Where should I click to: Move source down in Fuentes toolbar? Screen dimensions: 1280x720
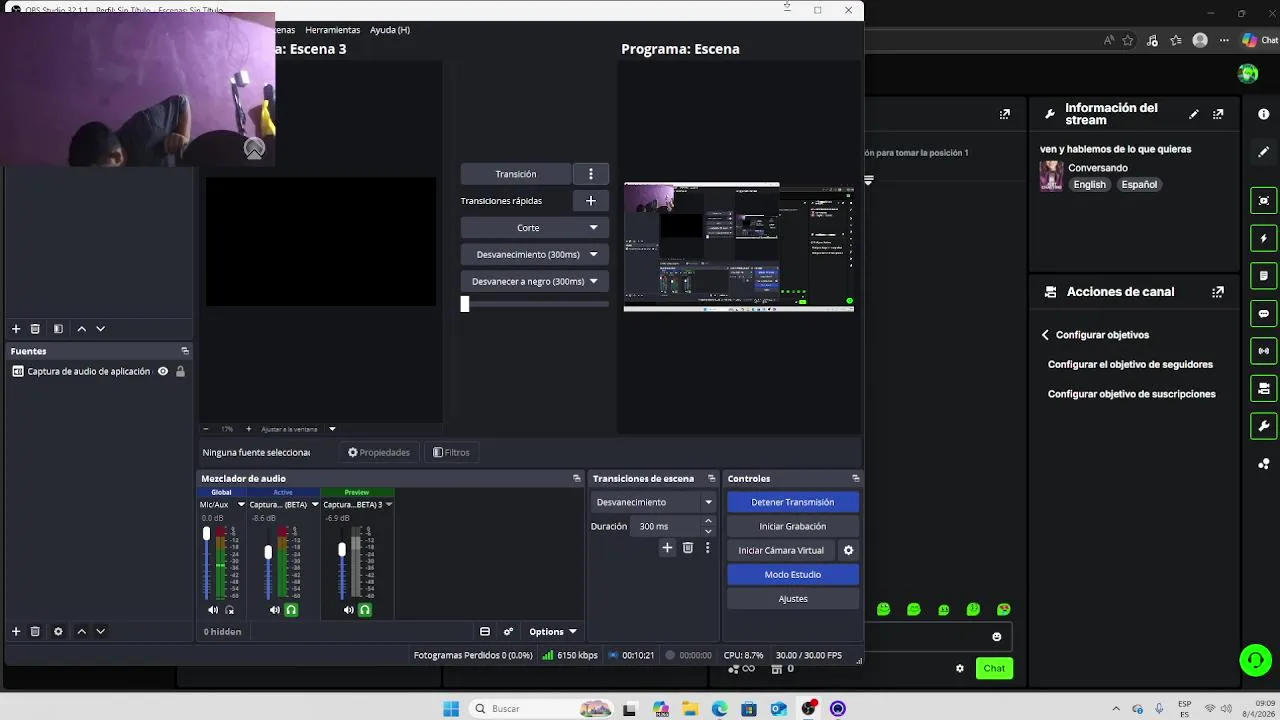(100, 631)
